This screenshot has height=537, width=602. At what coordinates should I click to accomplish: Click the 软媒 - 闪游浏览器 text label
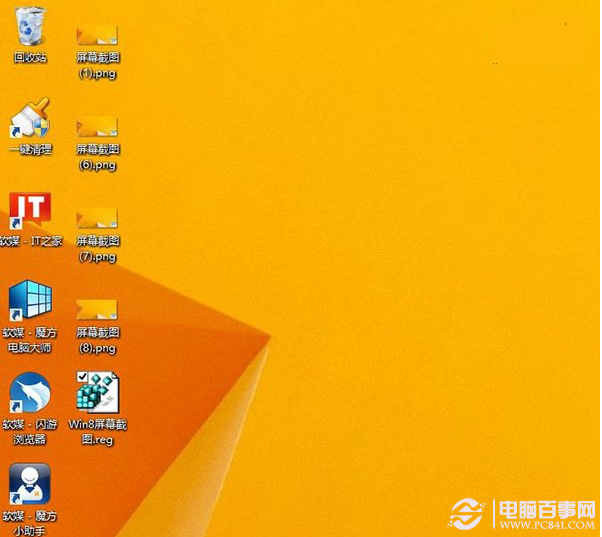point(30,432)
